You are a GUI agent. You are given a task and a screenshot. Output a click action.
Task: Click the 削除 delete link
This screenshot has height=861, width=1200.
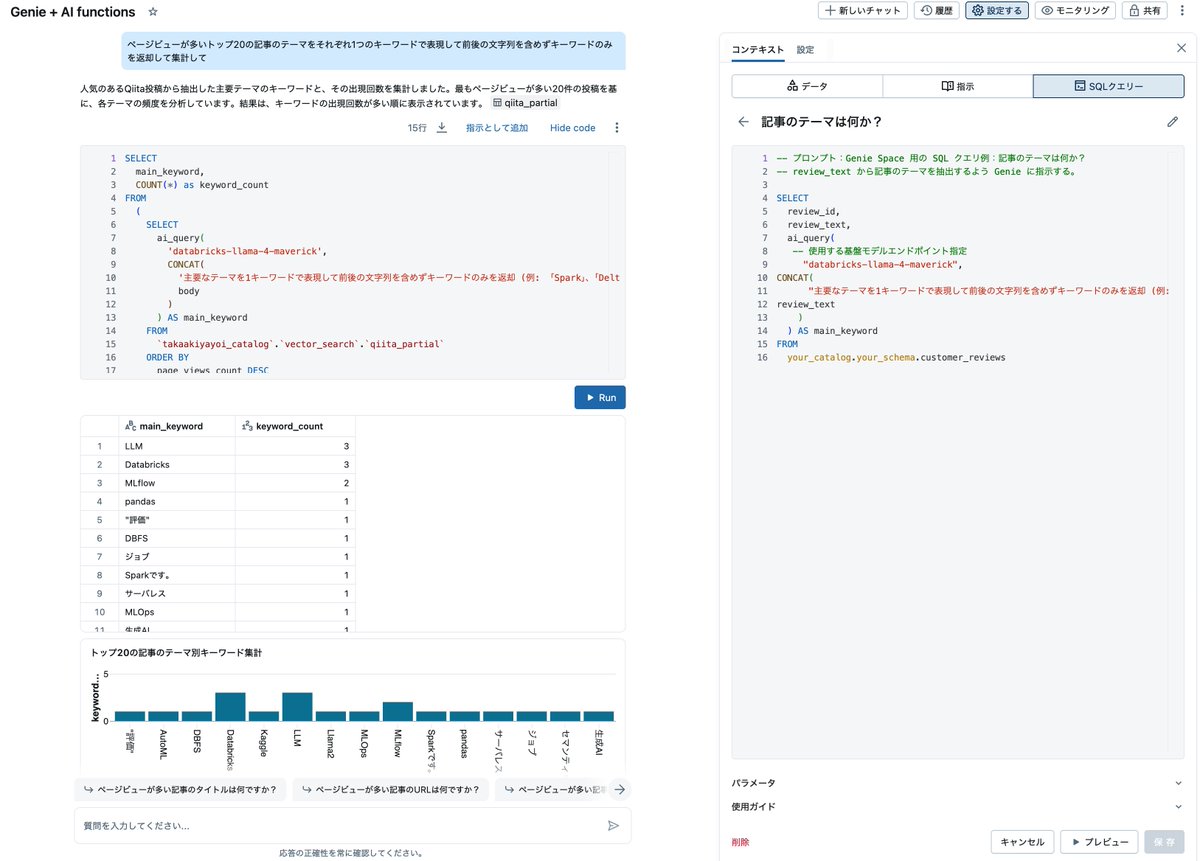(x=740, y=842)
